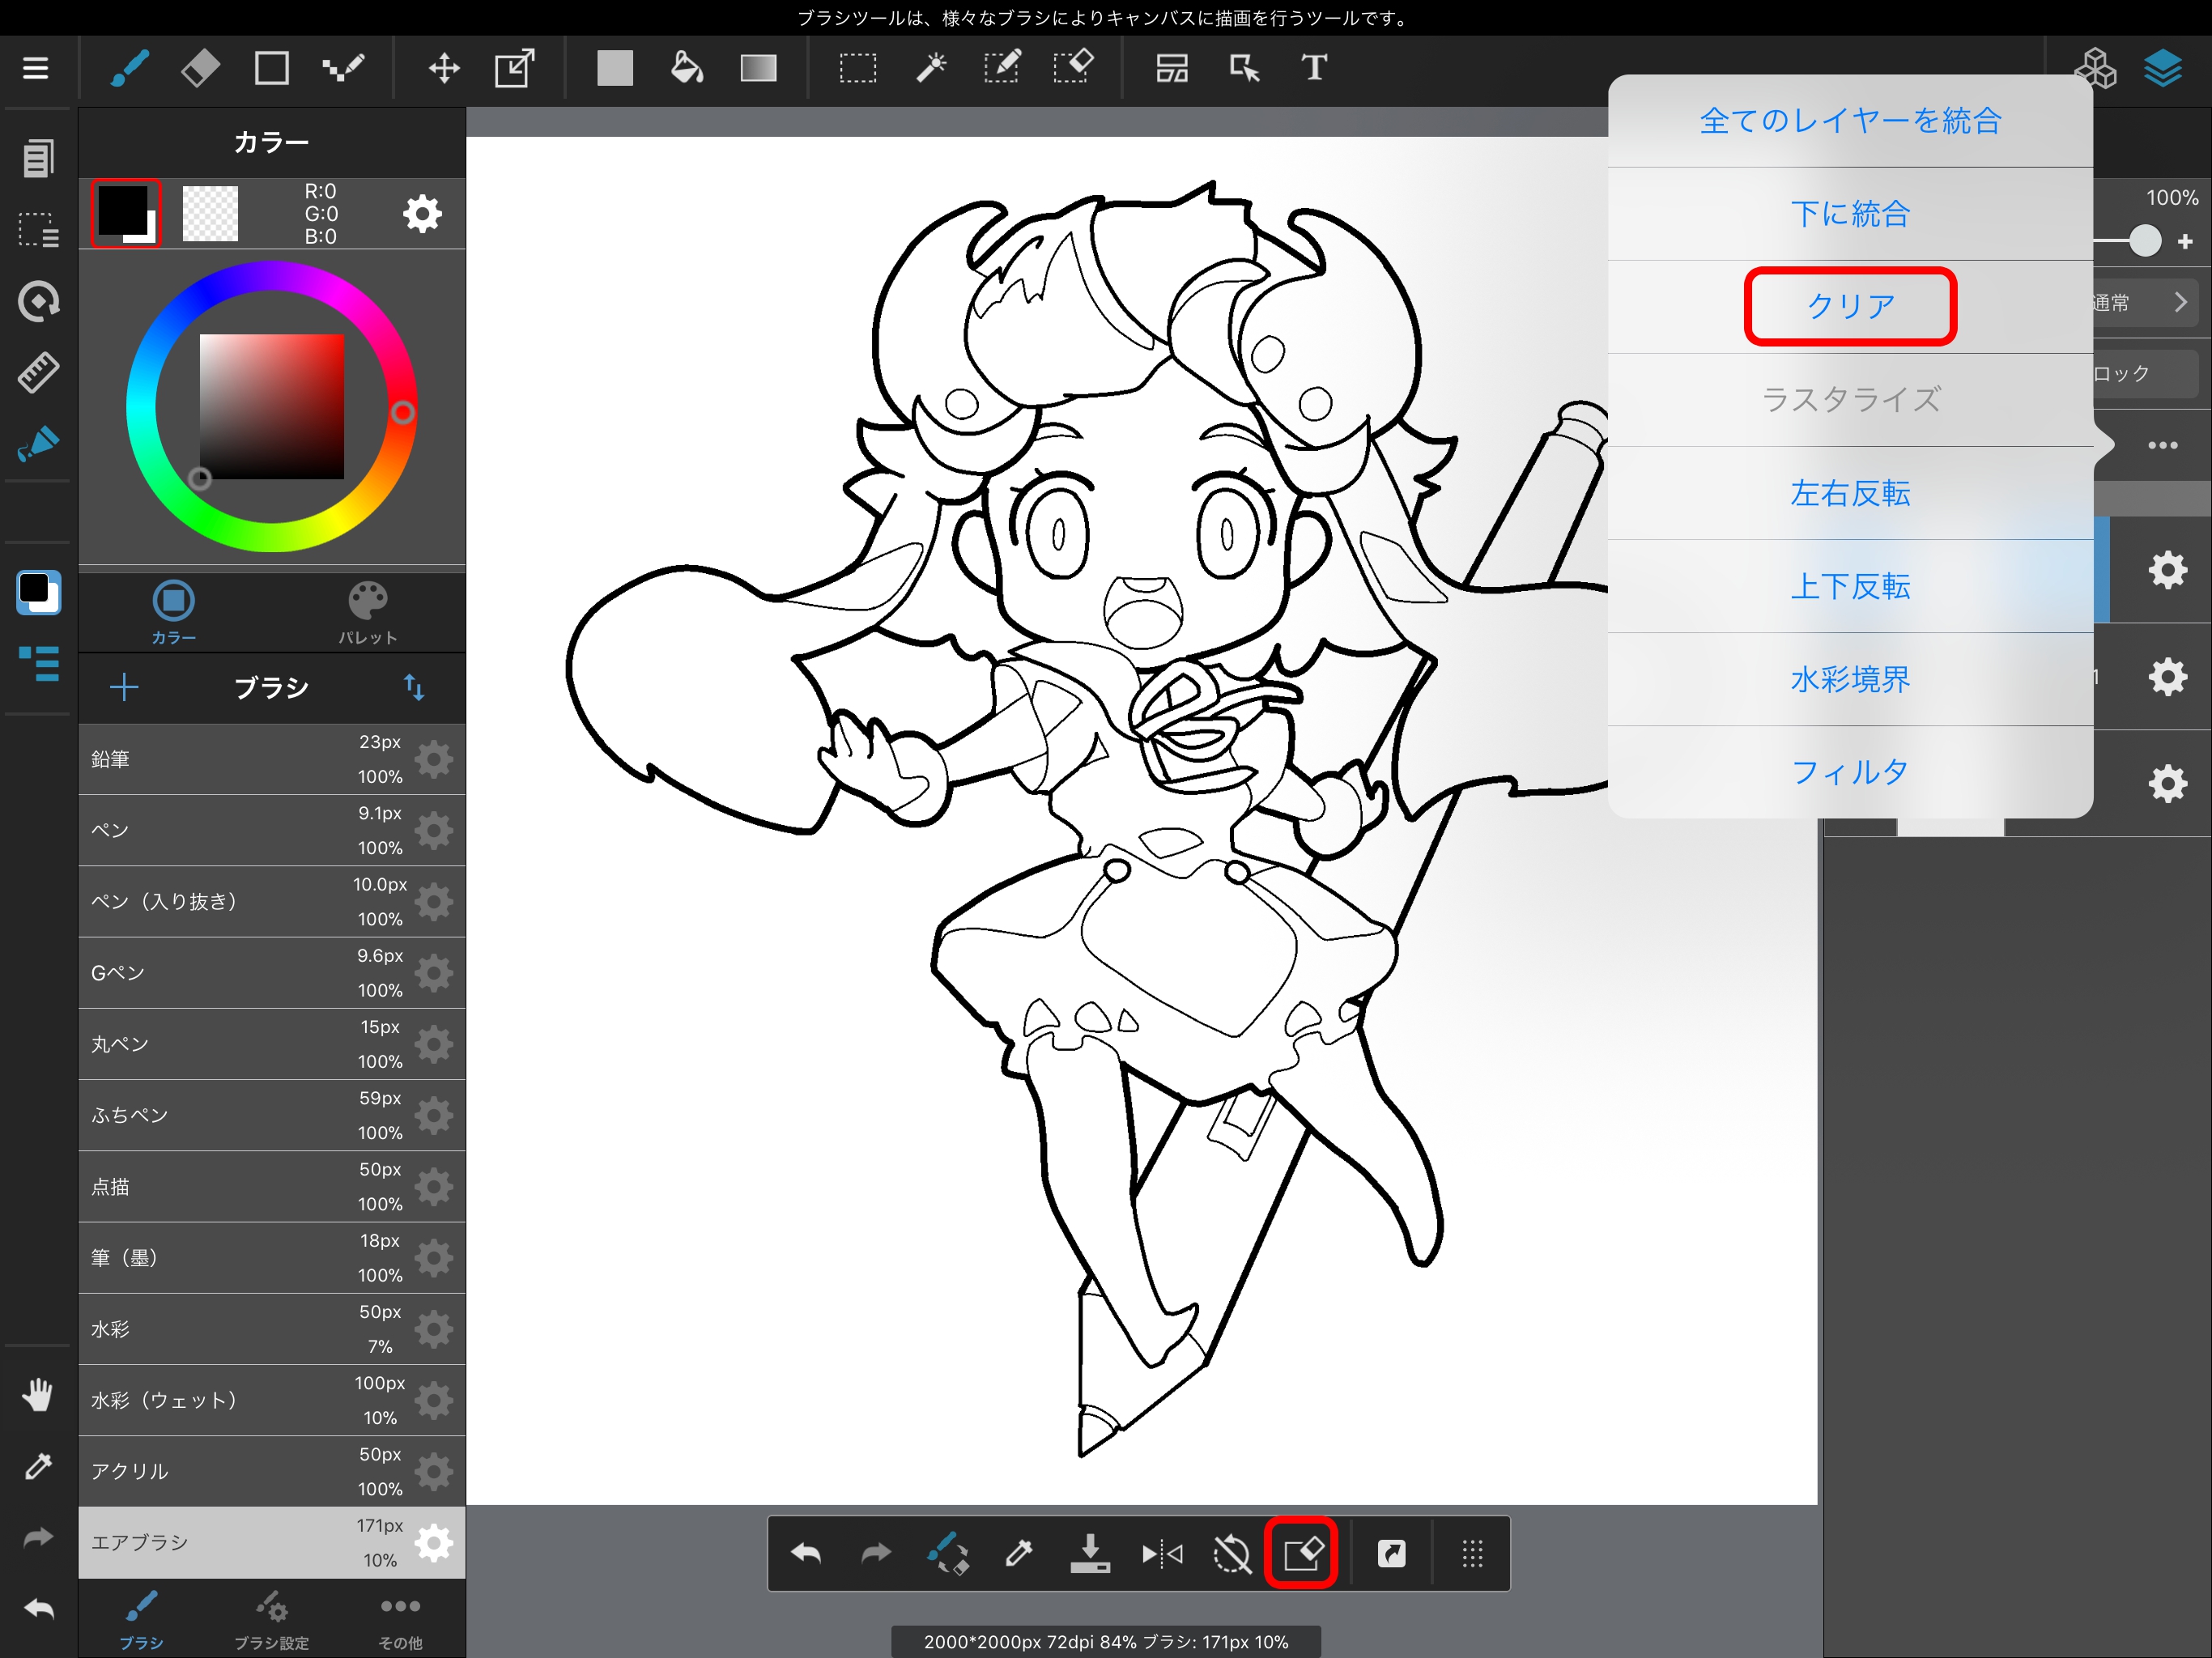Click the Save download icon
2212x1658 pixels.
pos(1090,1553)
